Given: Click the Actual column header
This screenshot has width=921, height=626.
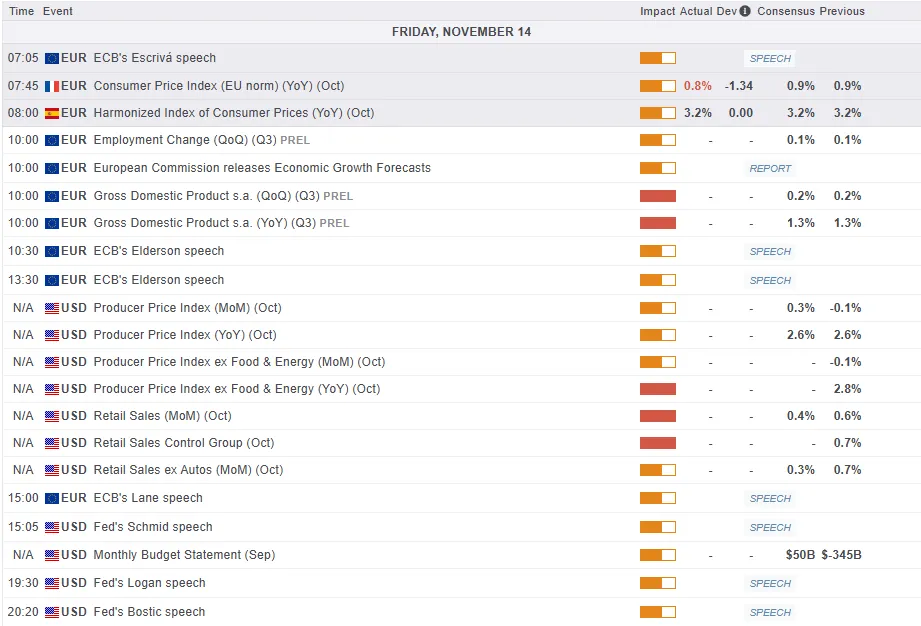Looking at the screenshot, I should [696, 11].
